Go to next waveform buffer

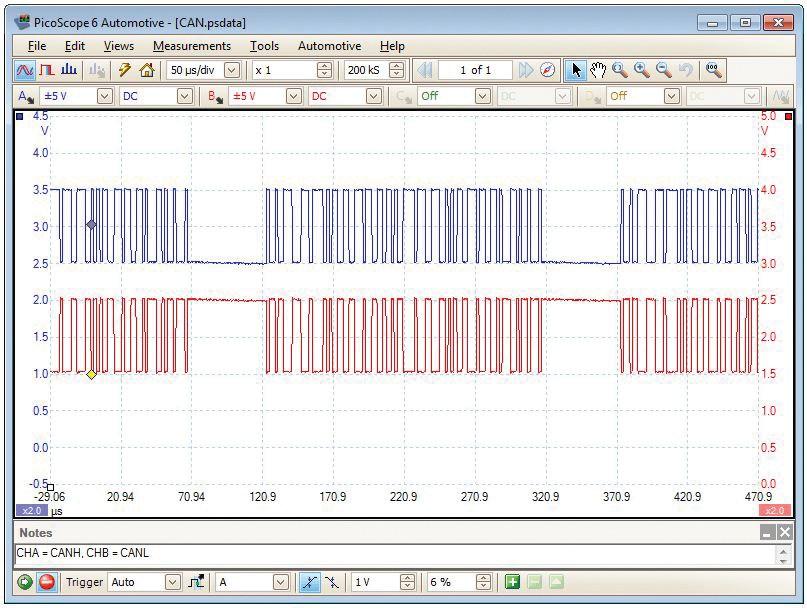point(525,70)
